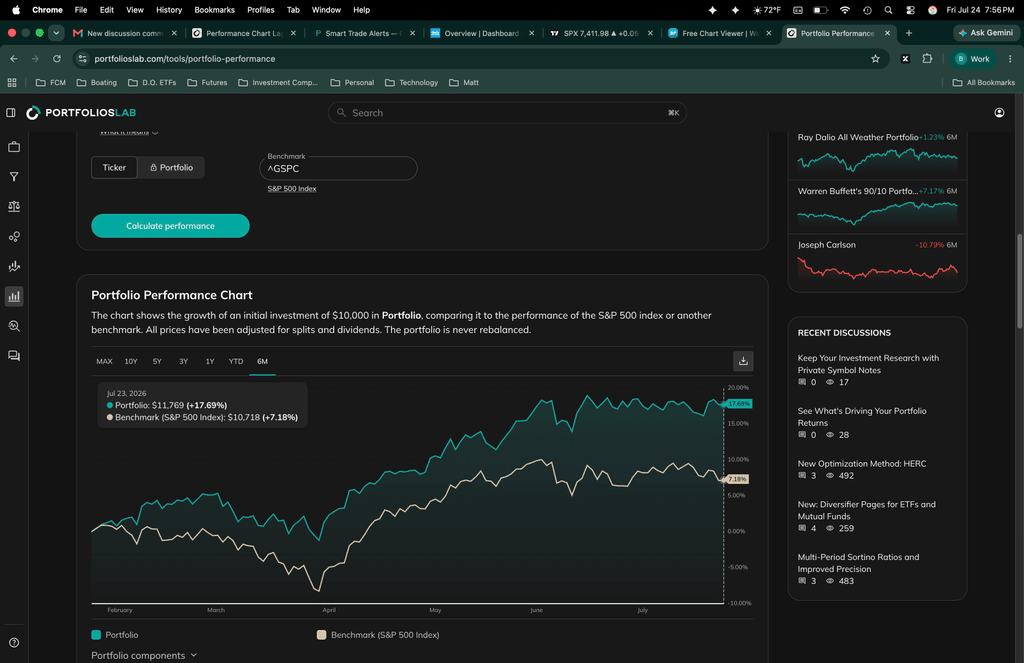
Task: Reload the page in Chrome
Action: (57, 59)
